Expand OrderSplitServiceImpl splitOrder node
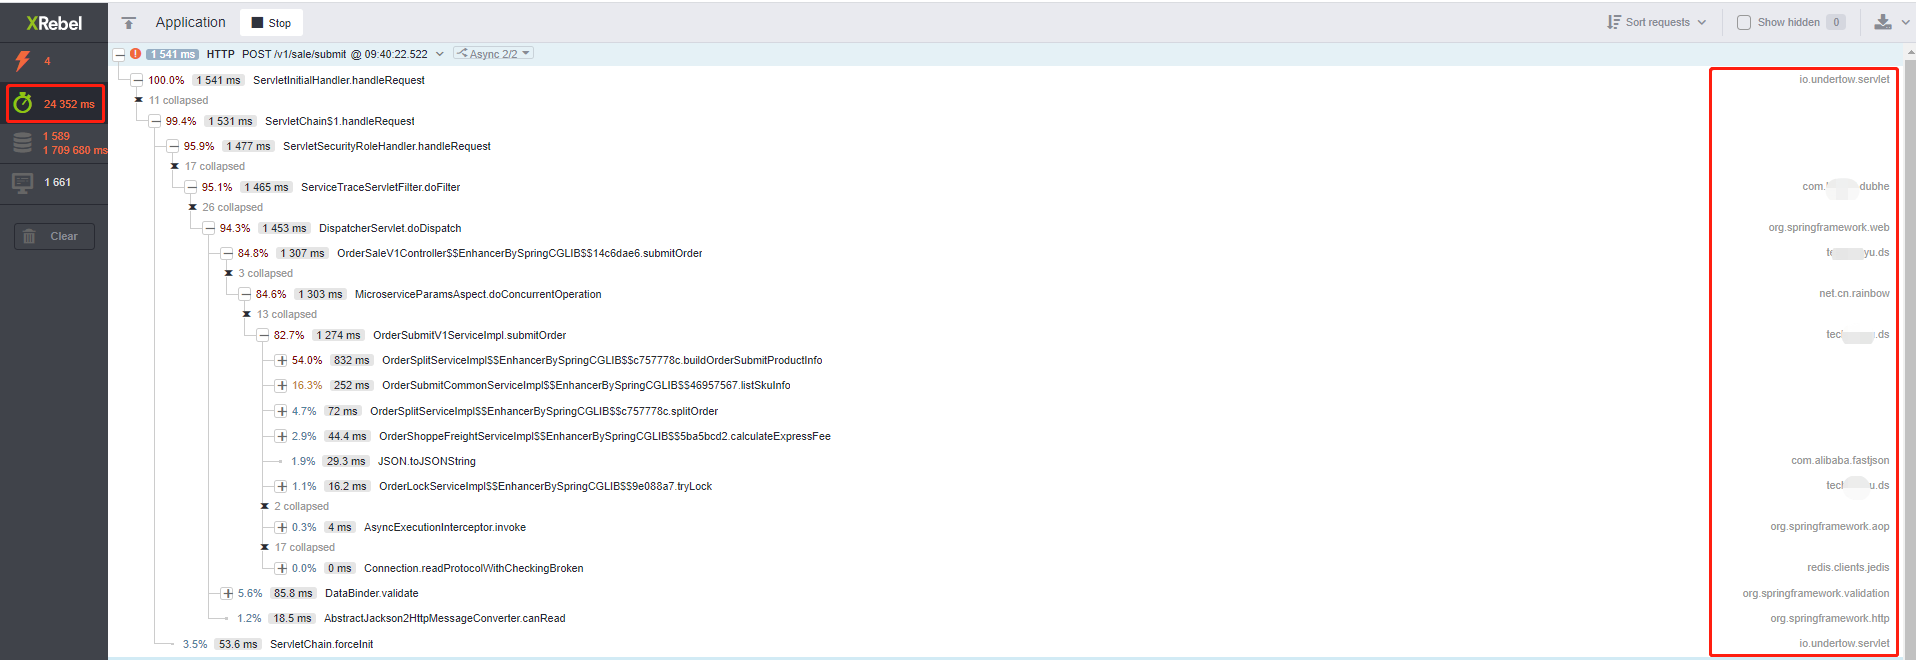The image size is (1916, 660). [x=281, y=411]
